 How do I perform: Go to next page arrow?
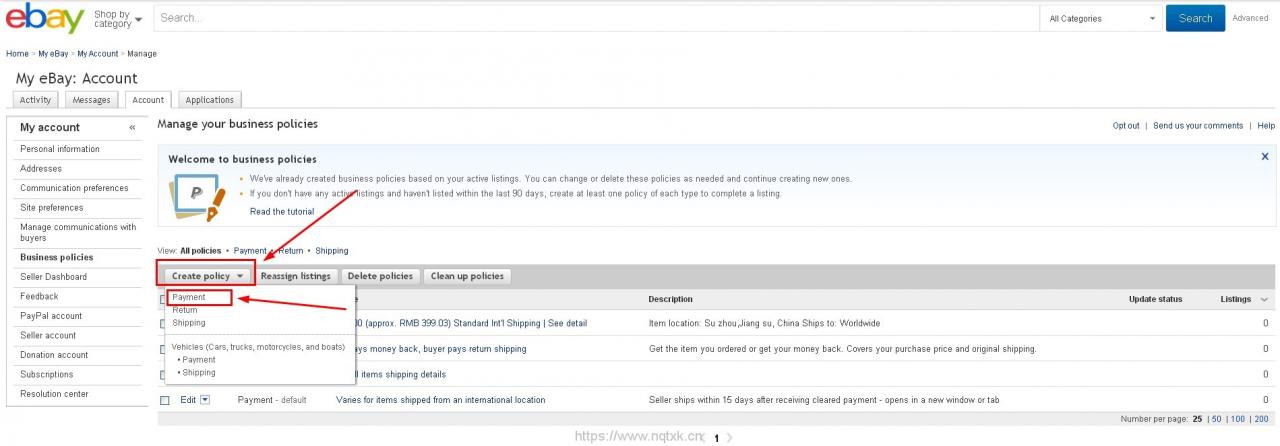[729, 438]
